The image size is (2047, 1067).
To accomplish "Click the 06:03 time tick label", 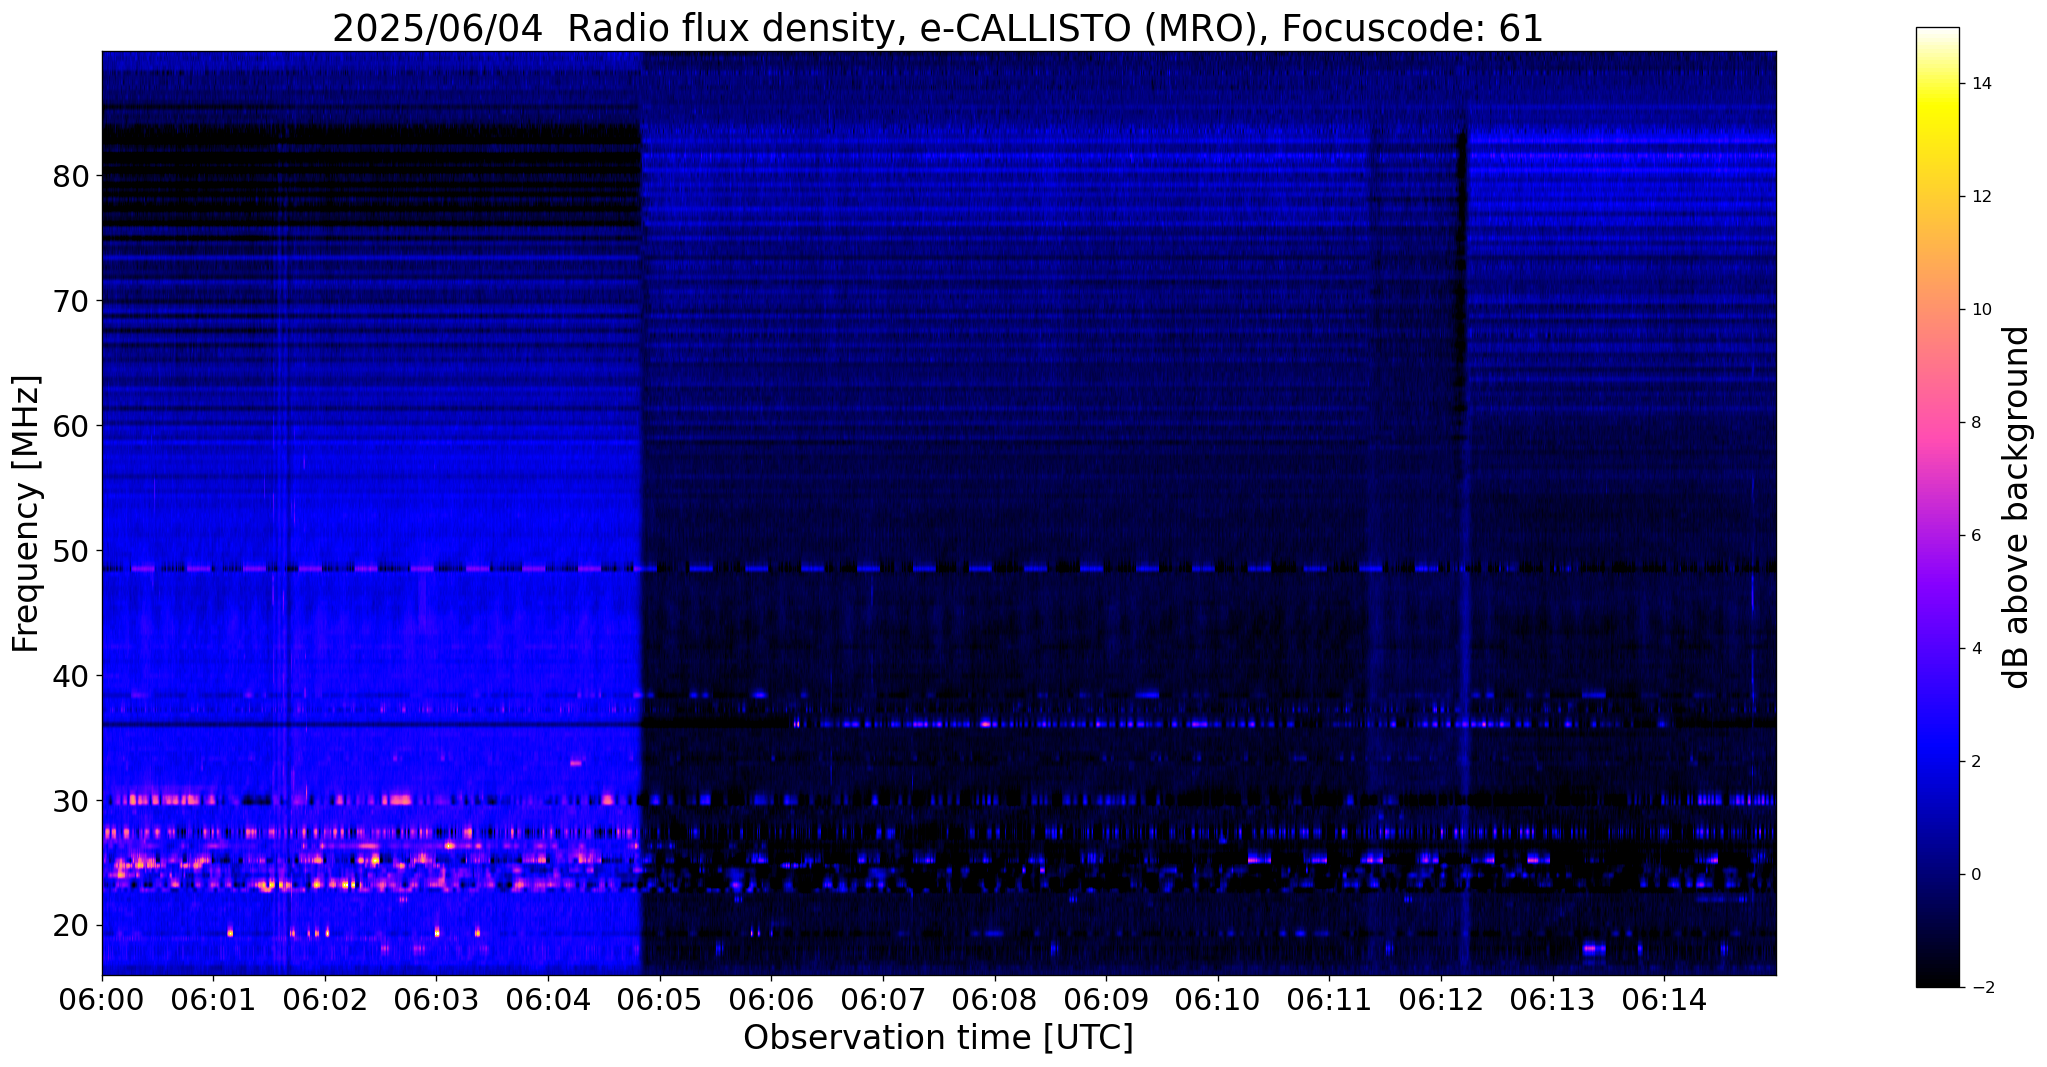I will [437, 999].
